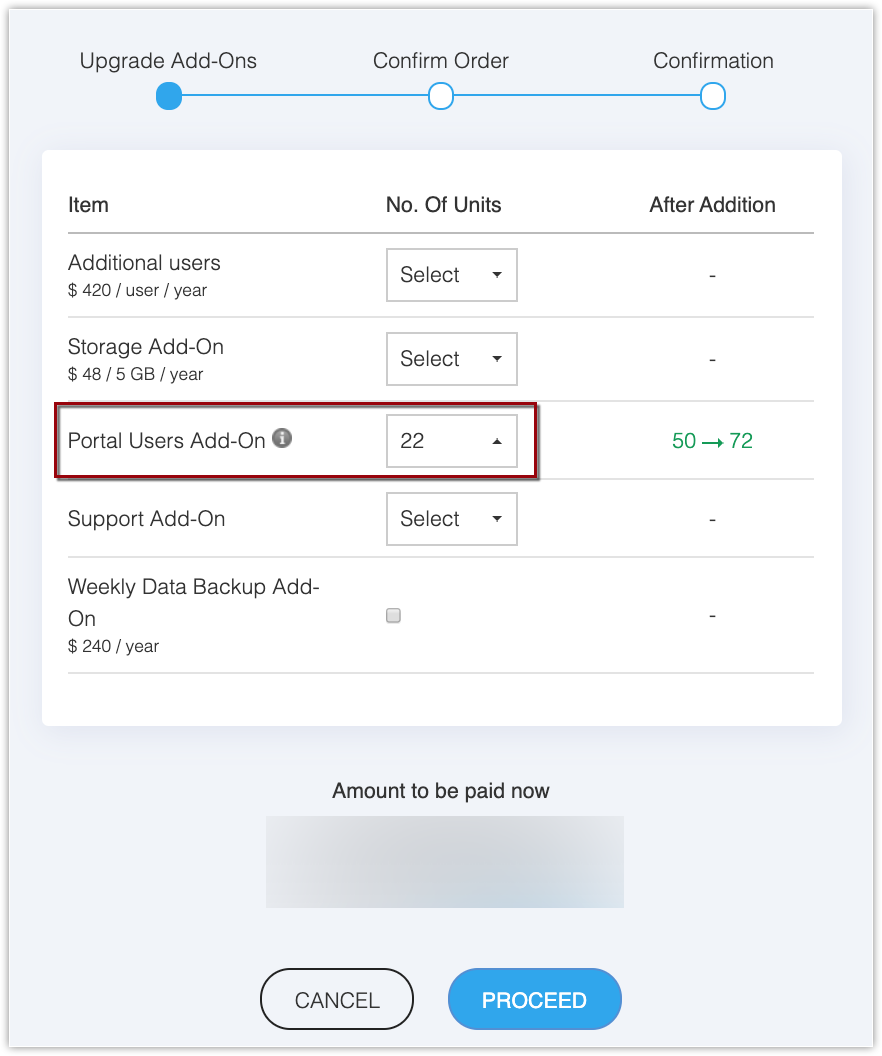The width and height of the screenshot is (882, 1056).
Task: Select the Confirm Order step label
Action: coord(441,61)
